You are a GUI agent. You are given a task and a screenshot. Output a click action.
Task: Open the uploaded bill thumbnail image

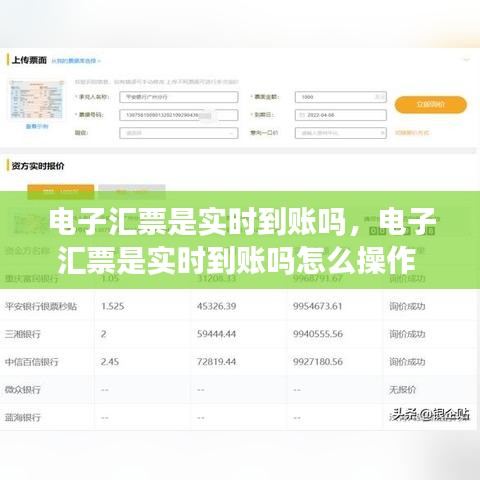click(x=36, y=99)
